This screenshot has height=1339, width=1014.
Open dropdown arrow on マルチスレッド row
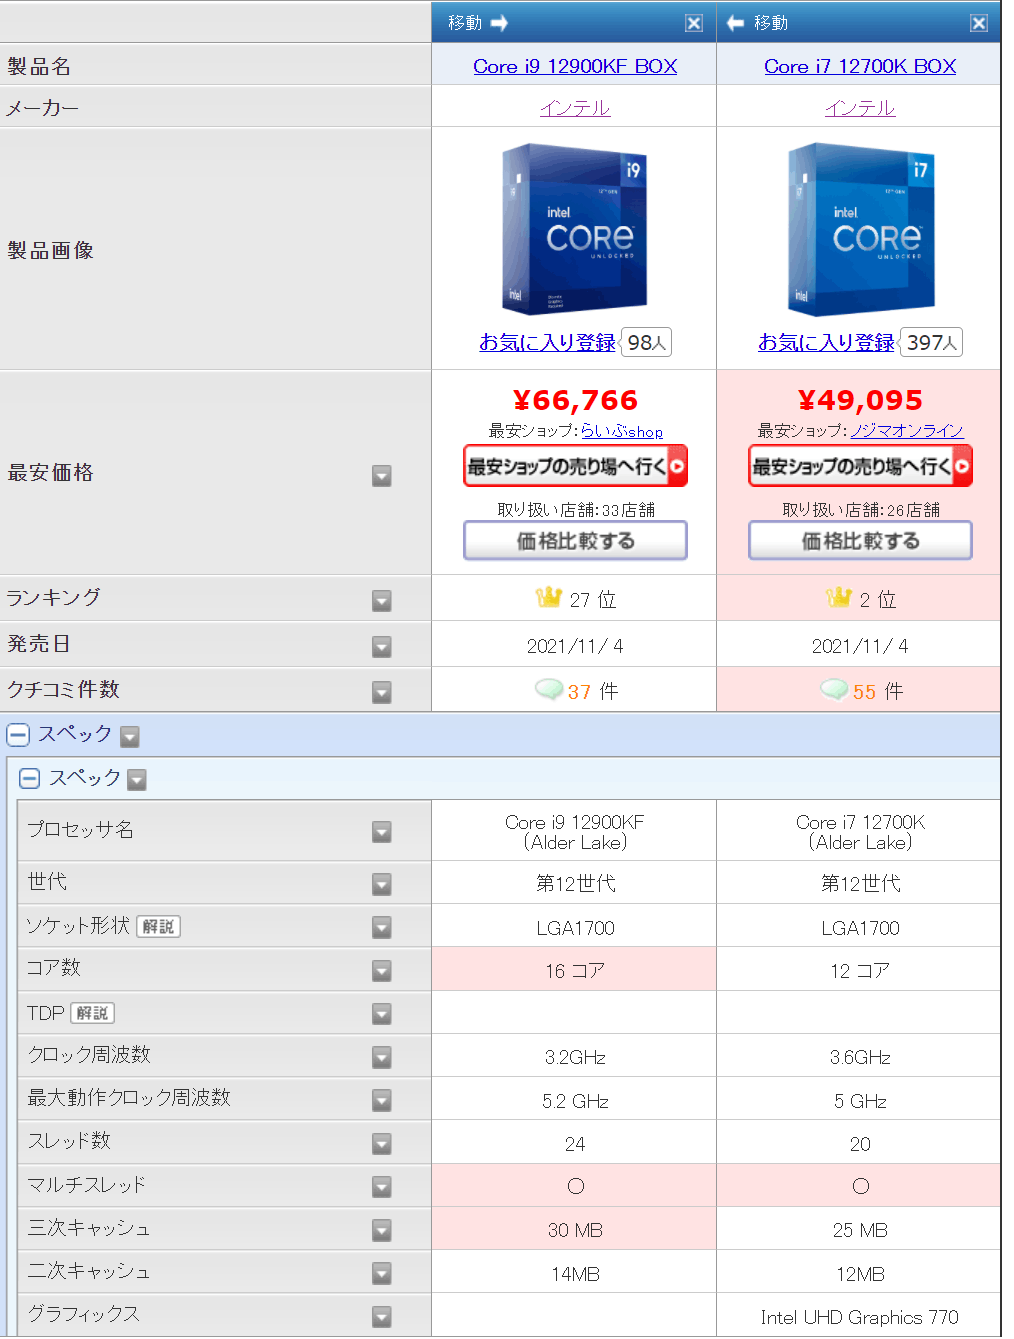click(381, 1187)
